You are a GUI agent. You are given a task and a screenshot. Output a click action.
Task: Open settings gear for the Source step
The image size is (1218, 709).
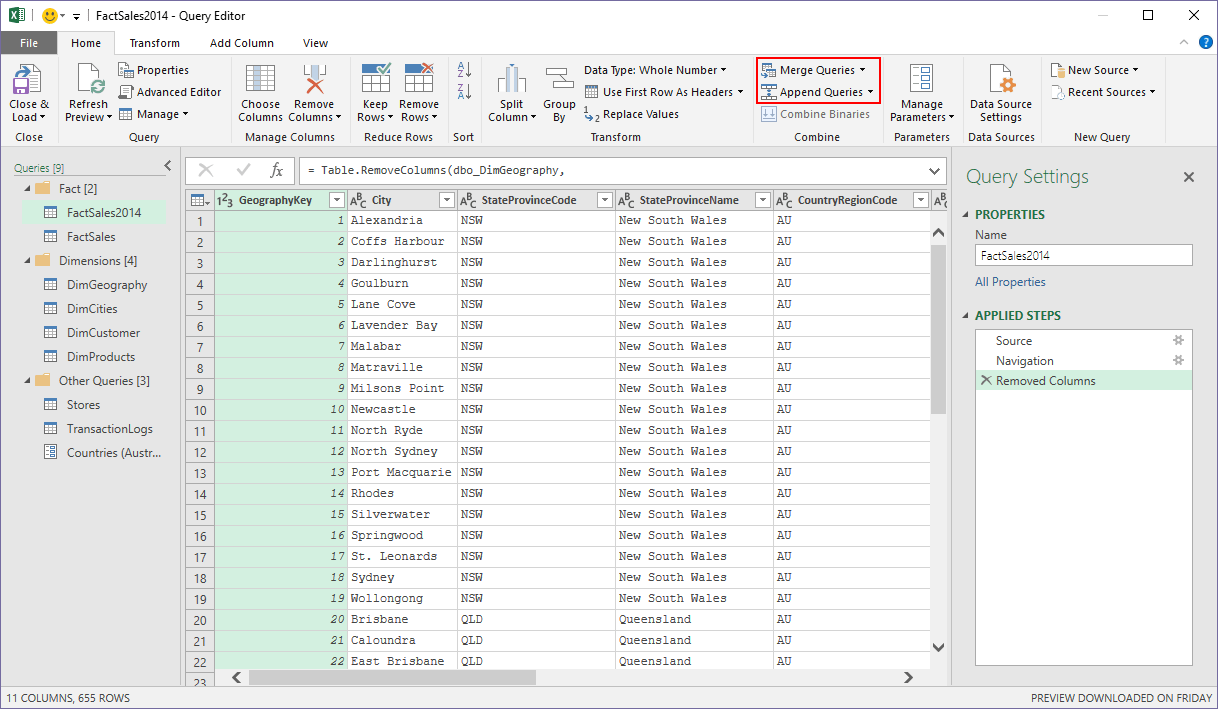coord(1178,341)
